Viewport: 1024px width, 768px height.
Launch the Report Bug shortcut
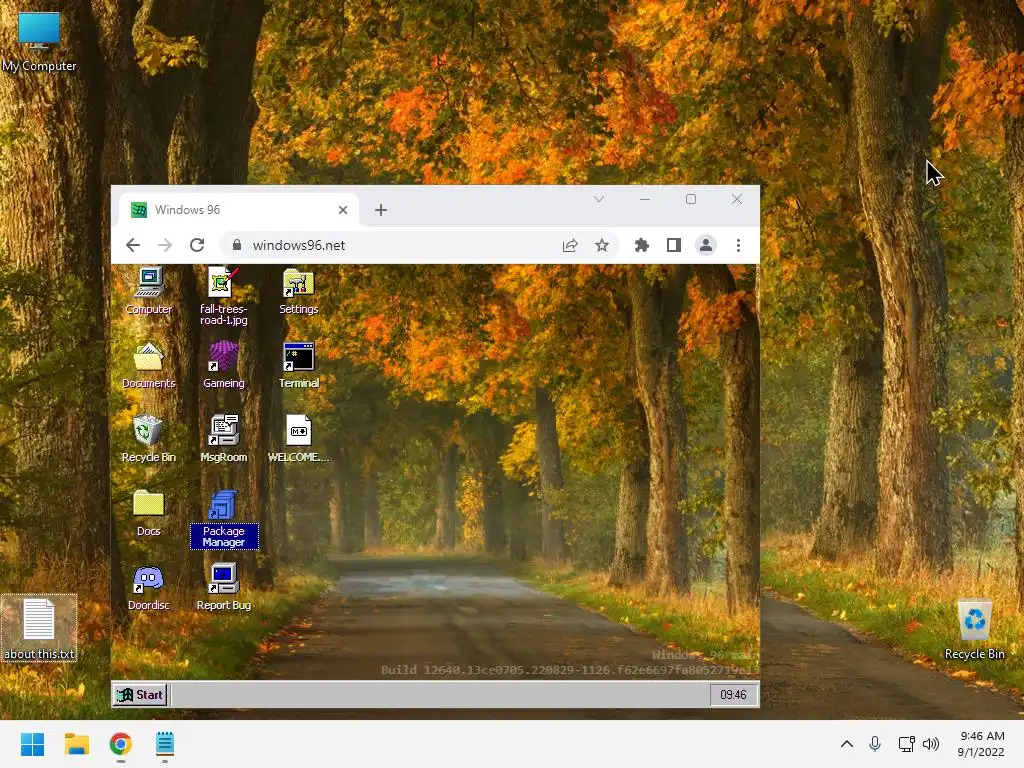(x=223, y=588)
